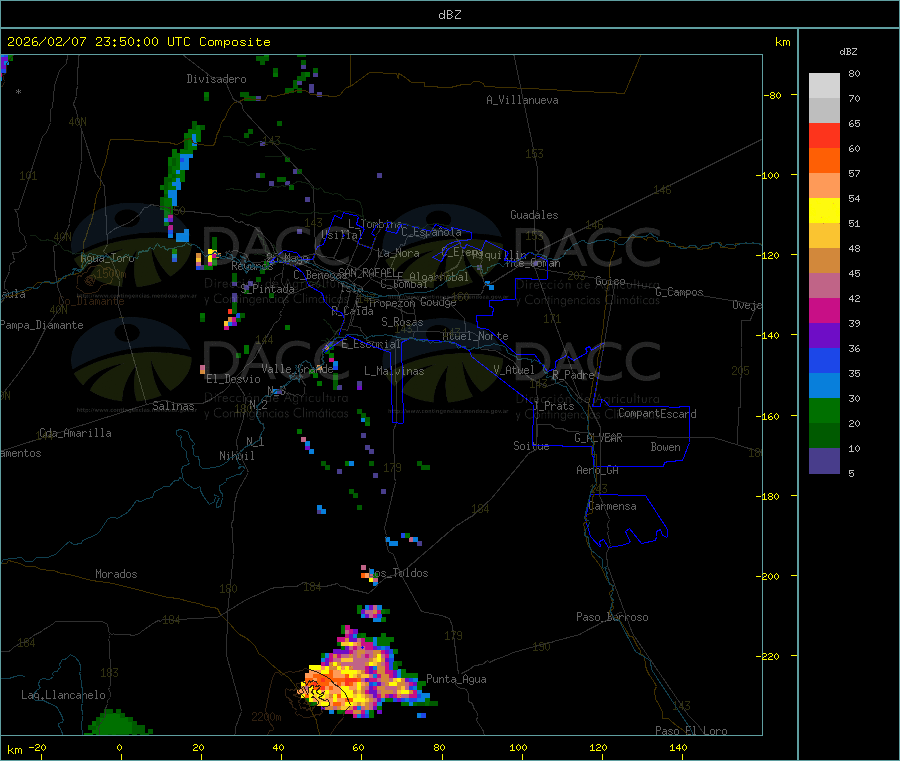
Task: Click the Valle_Grande label
Action: pyautogui.click(x=297, y=368)
